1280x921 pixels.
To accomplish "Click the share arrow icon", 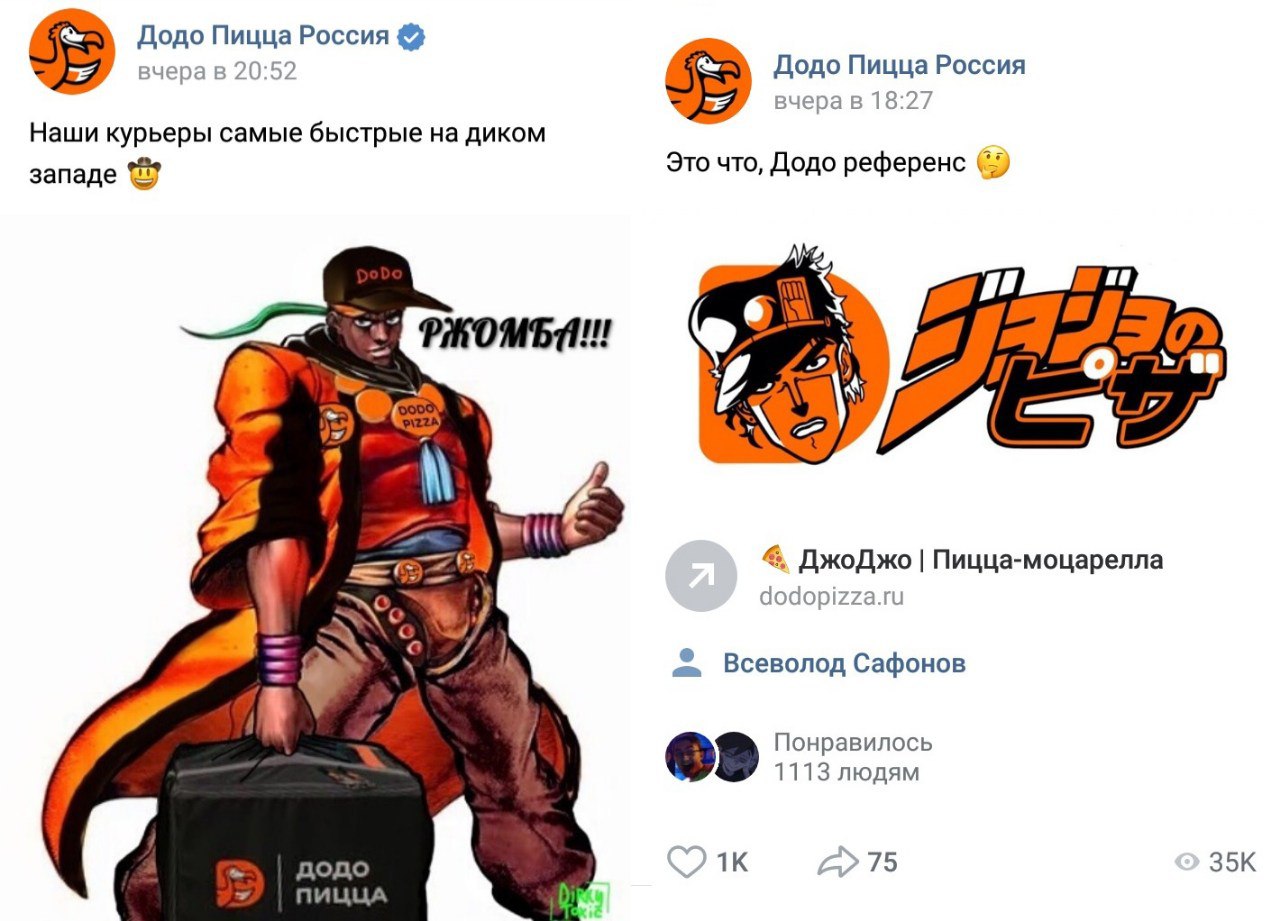I will click(x=838, y=862).
